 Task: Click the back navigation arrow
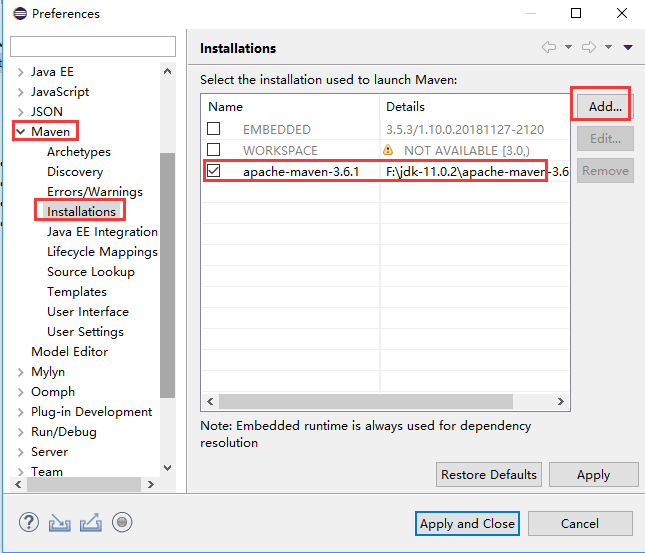pos(549,47)
